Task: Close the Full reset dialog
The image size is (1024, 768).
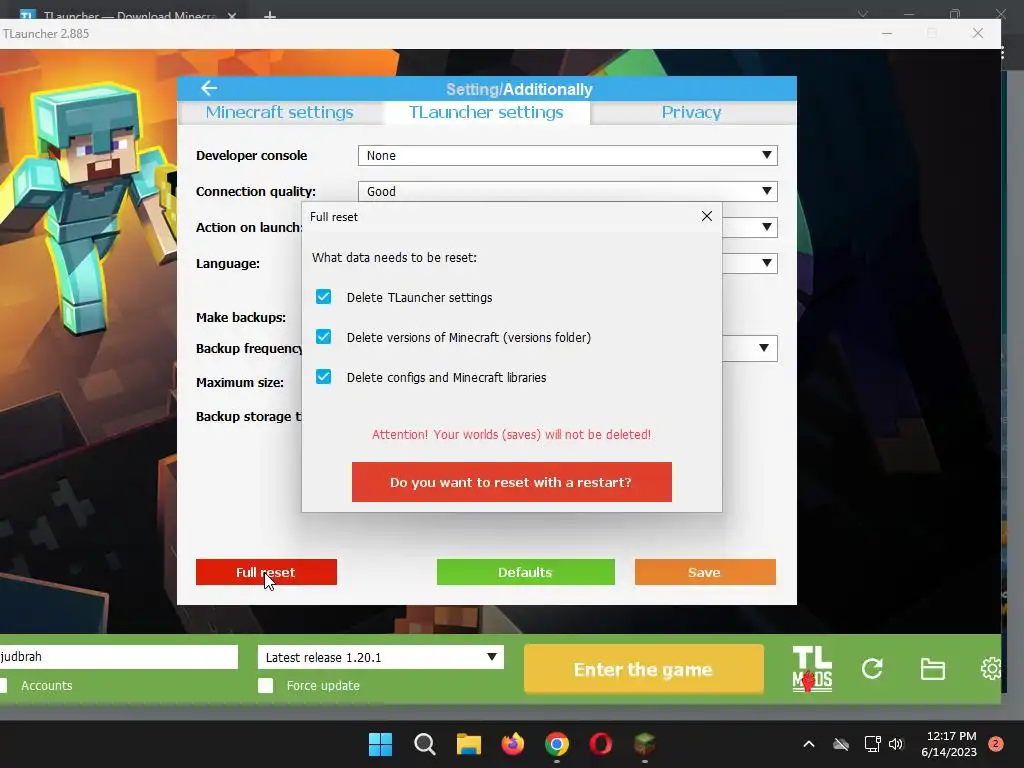Action: (x=707, y=216)
